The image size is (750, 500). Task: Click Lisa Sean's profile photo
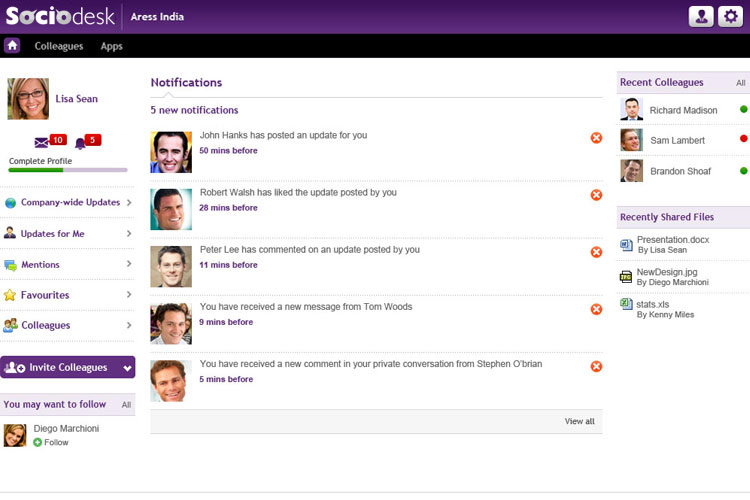click(28, 99)
